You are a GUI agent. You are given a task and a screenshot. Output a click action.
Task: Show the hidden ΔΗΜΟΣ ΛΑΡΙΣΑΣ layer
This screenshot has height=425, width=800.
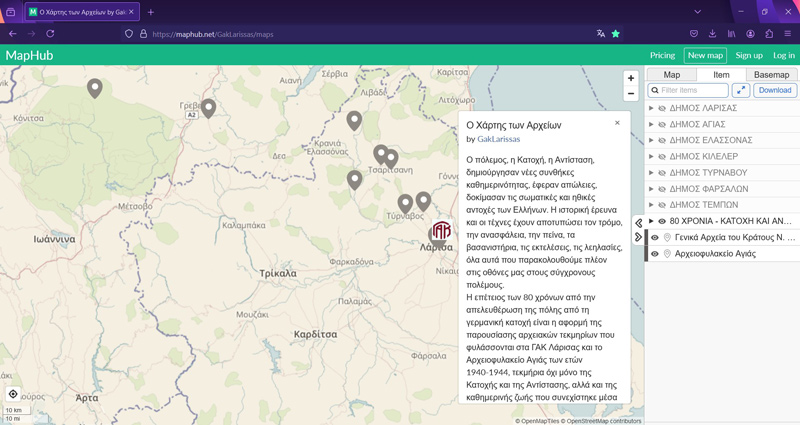(662, 108)
